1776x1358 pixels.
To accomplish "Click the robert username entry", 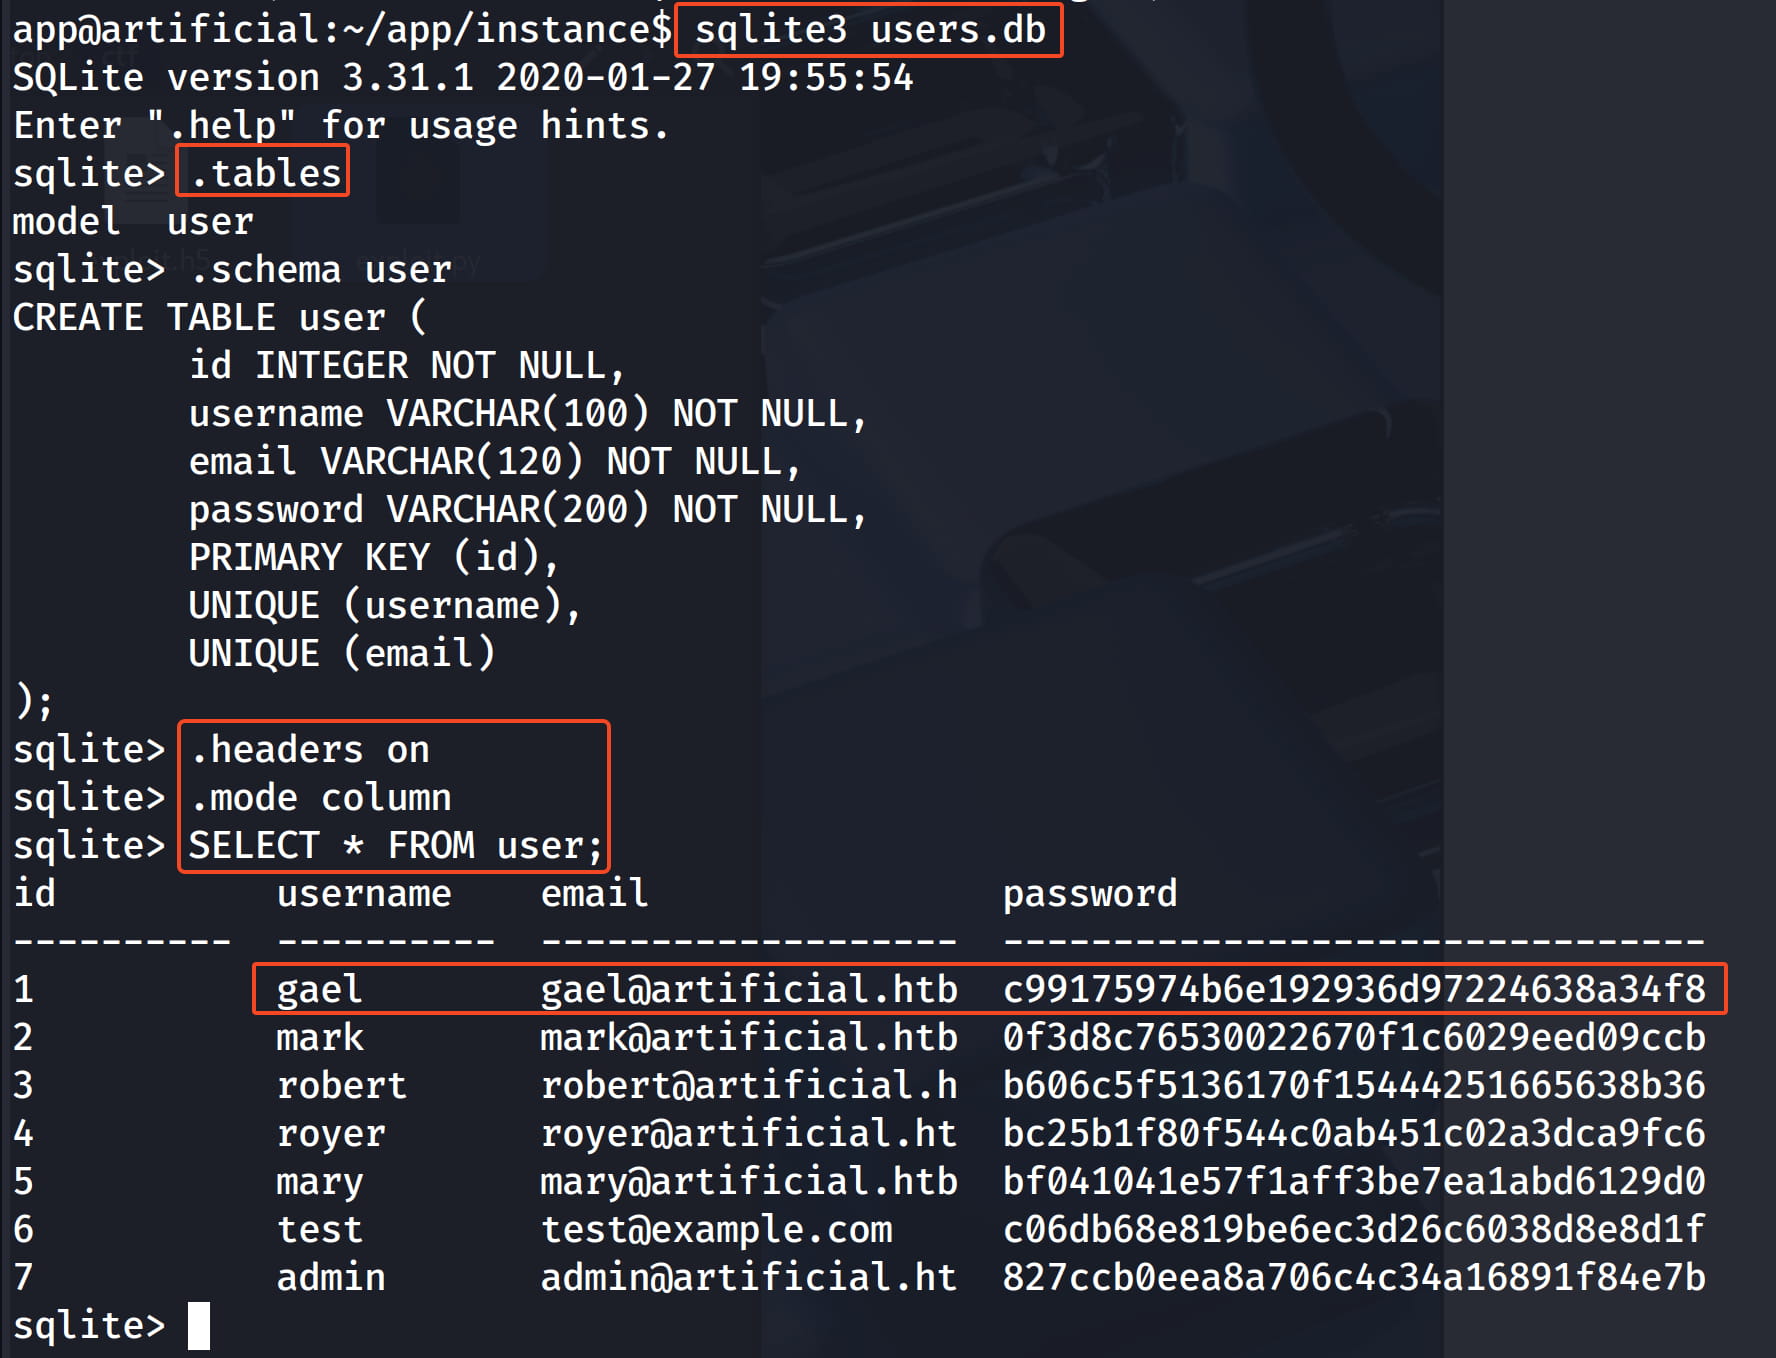I will click(x=342, y=1085).
